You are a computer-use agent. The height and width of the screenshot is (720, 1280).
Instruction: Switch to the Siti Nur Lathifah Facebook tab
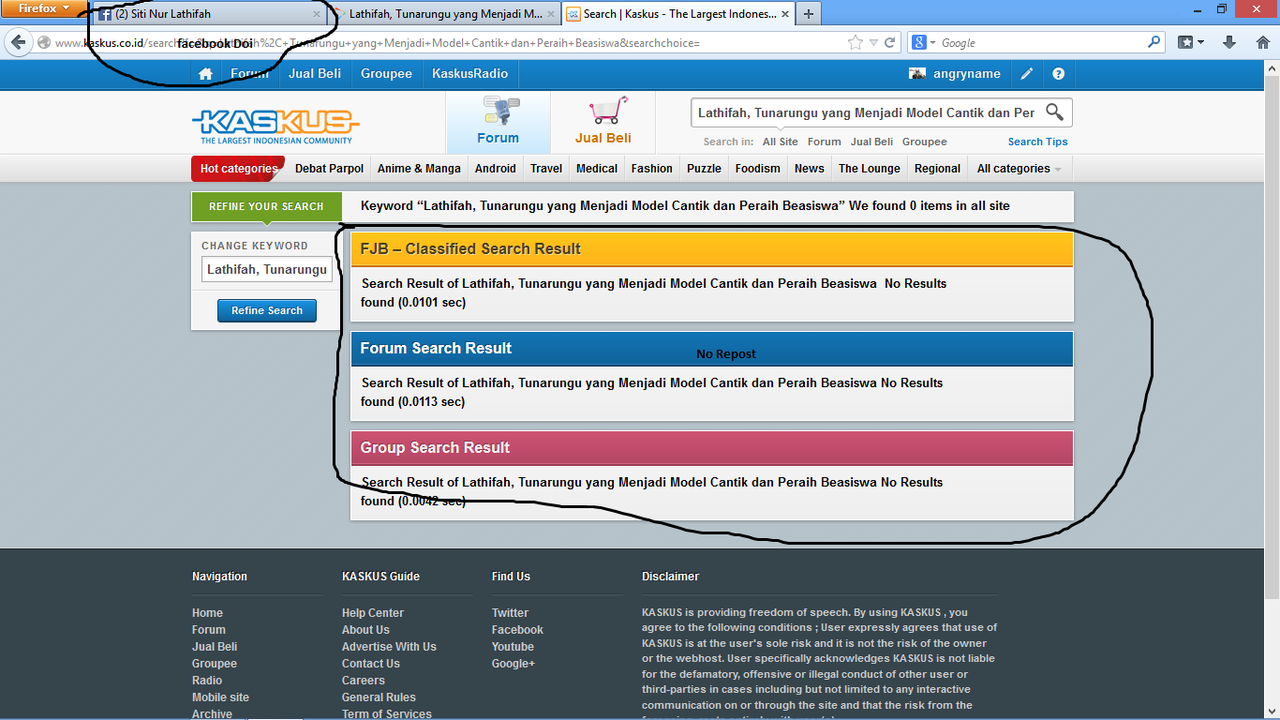(x=210, y=14)
